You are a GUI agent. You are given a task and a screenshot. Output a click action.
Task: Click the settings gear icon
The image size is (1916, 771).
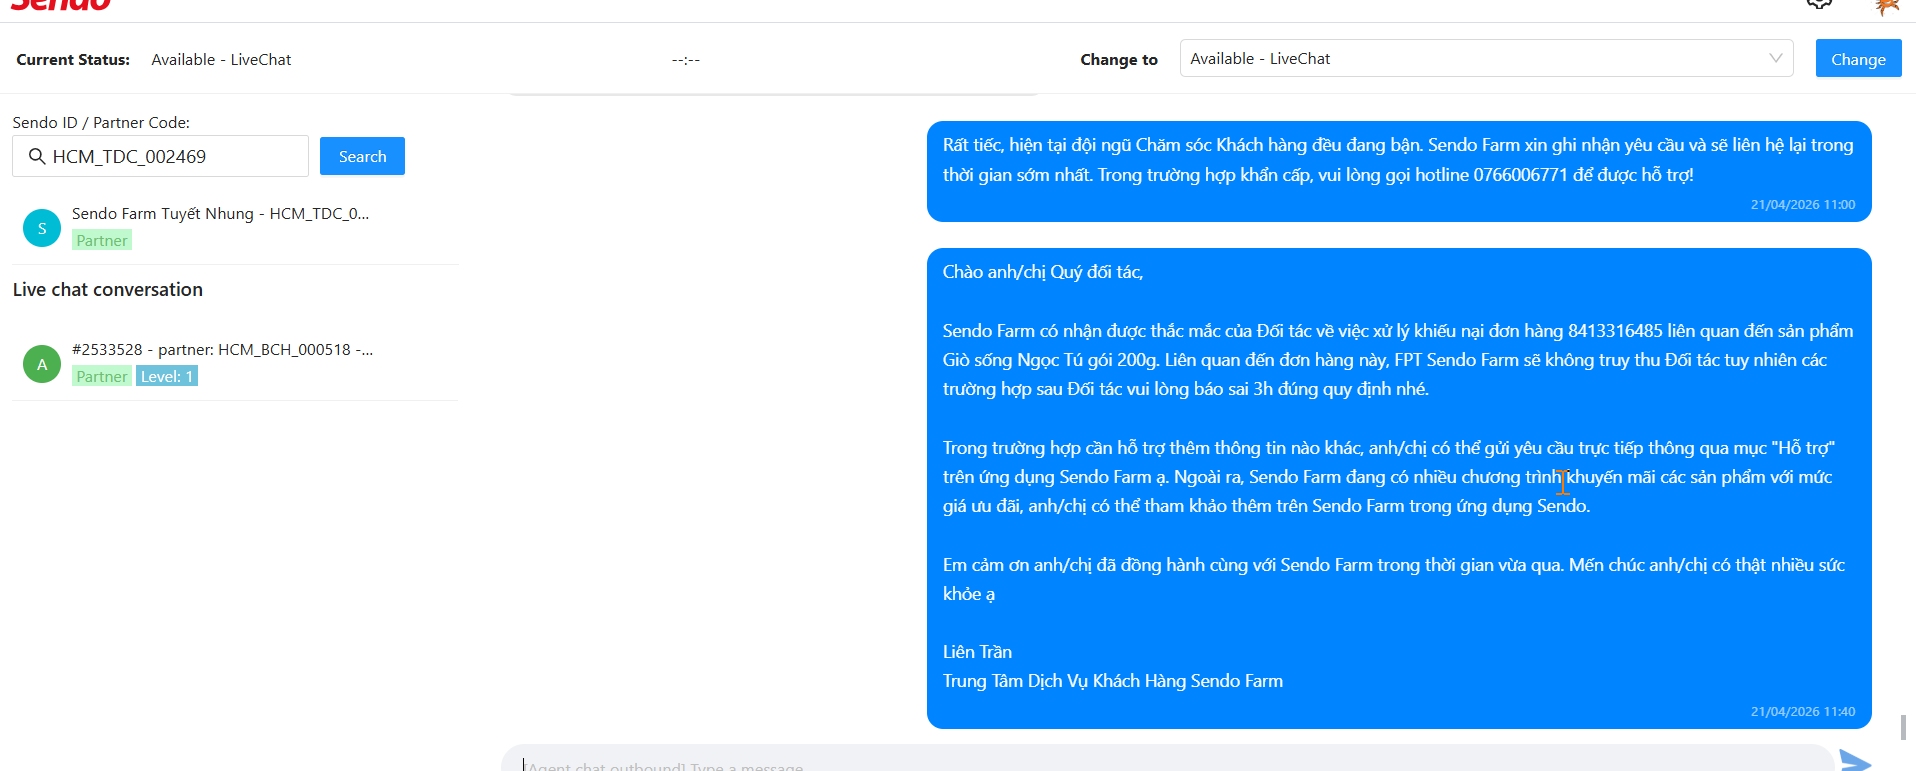(x=1819, y=4)
